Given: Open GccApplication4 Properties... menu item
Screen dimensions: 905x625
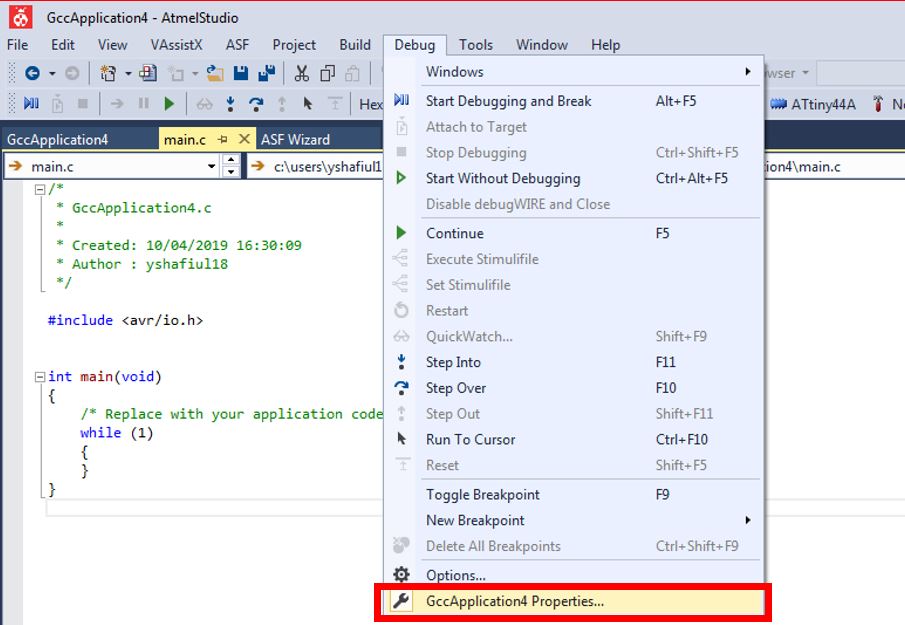Looking at the screenshot, I should click(x=574, y=601).
